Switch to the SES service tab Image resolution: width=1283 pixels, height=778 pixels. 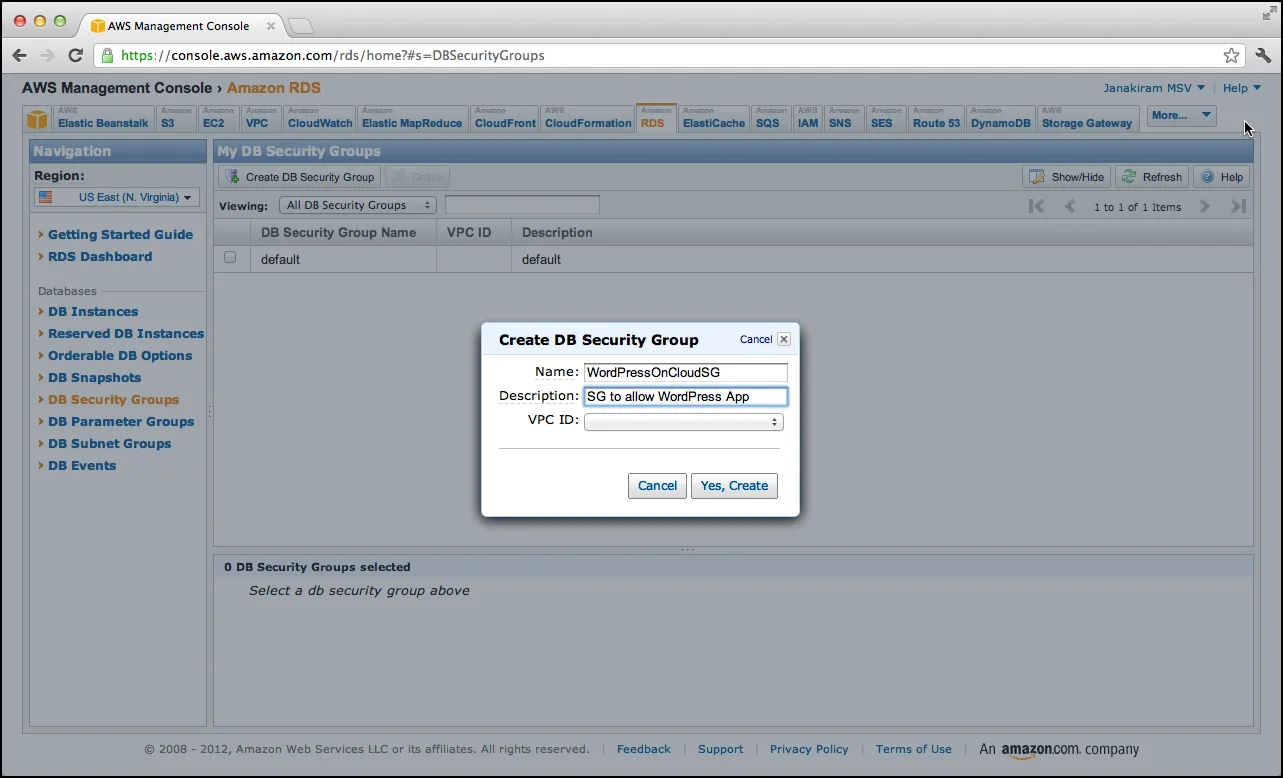886,118
